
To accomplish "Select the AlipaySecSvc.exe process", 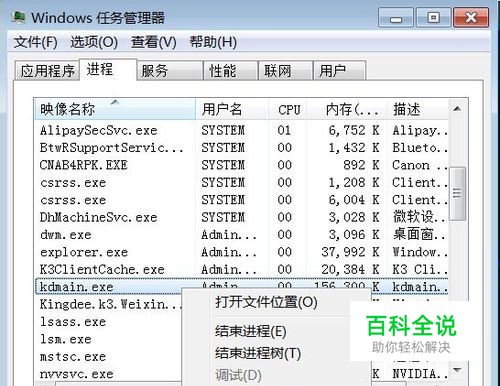I will pyautogui.click(x=242, y=130).
